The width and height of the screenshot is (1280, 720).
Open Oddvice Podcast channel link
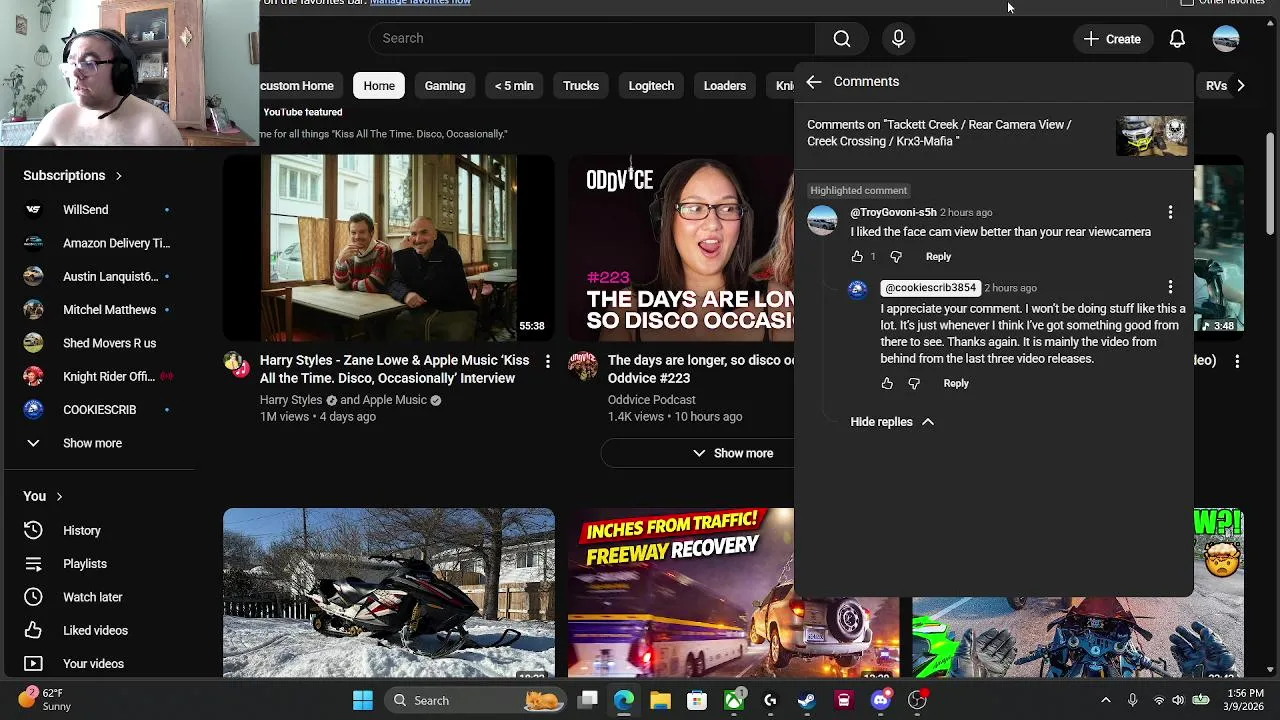pyautogui.click(x=651, y=400)
